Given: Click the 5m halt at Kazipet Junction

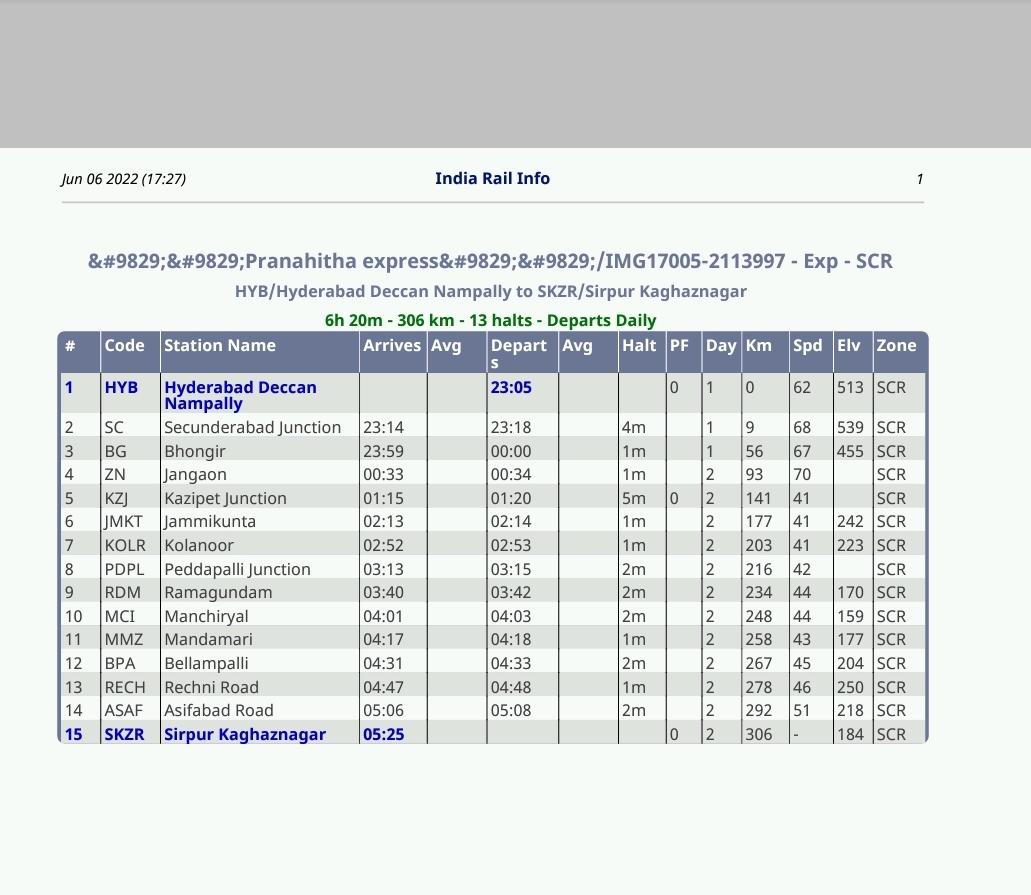Looking at the screenshot, I should 634,498.
